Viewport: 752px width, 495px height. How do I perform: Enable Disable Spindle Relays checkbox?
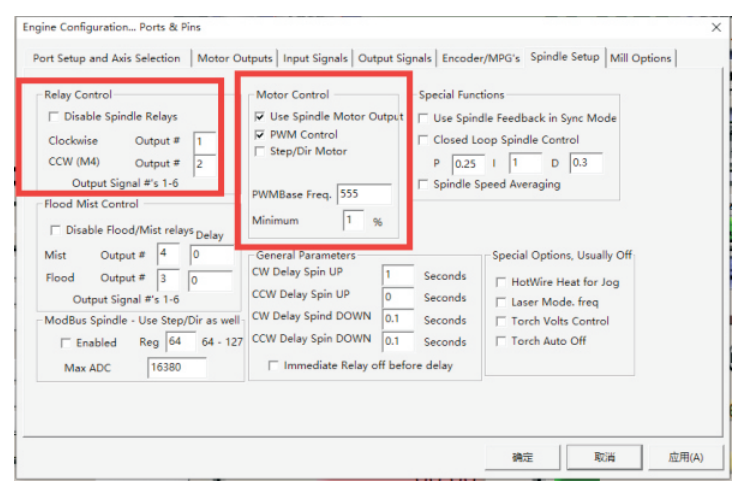[54, 117]
